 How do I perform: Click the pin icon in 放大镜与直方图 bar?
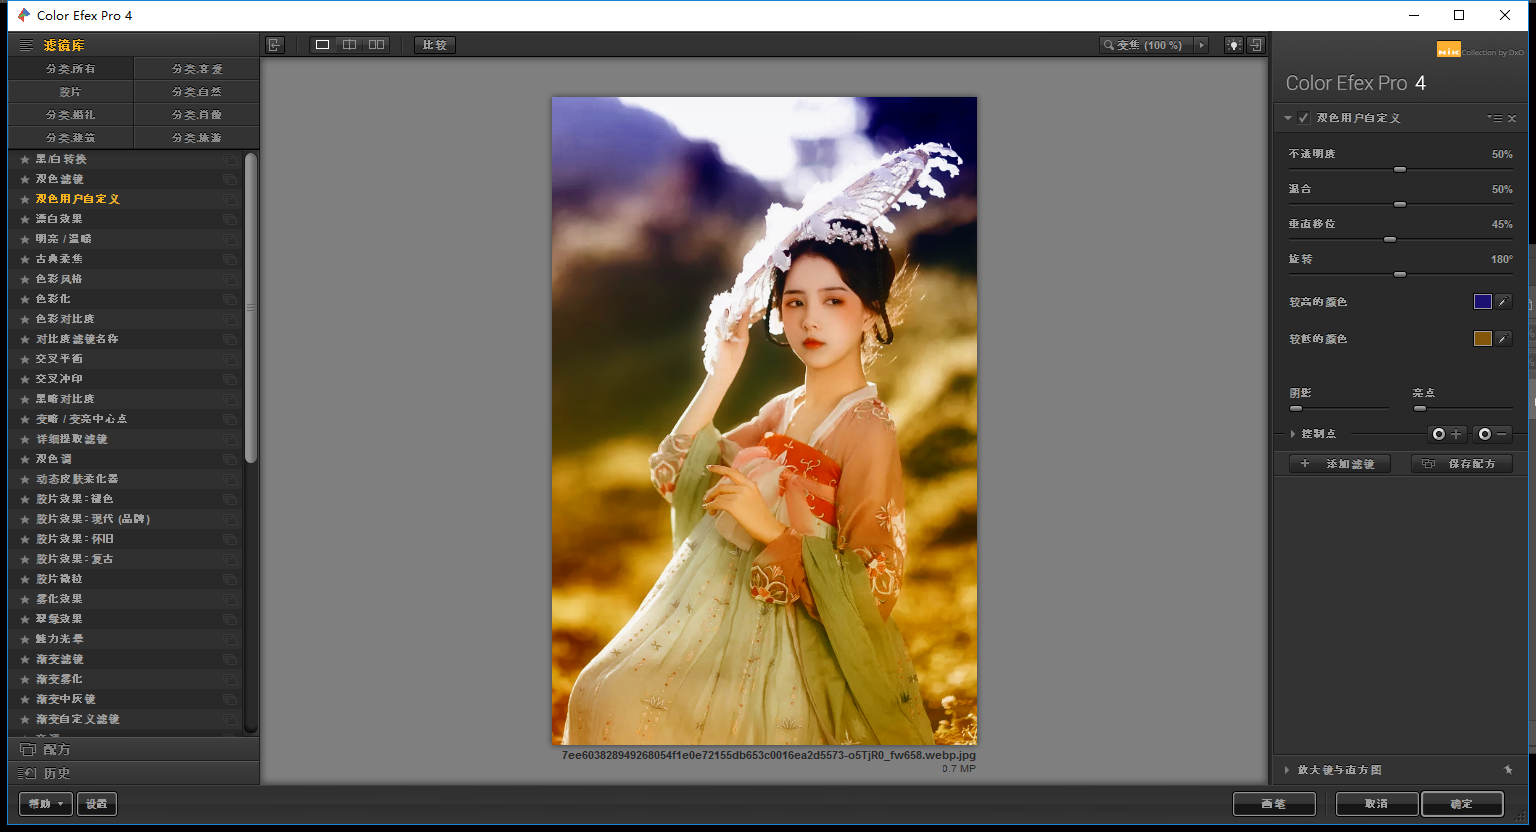coord(1508,770)
